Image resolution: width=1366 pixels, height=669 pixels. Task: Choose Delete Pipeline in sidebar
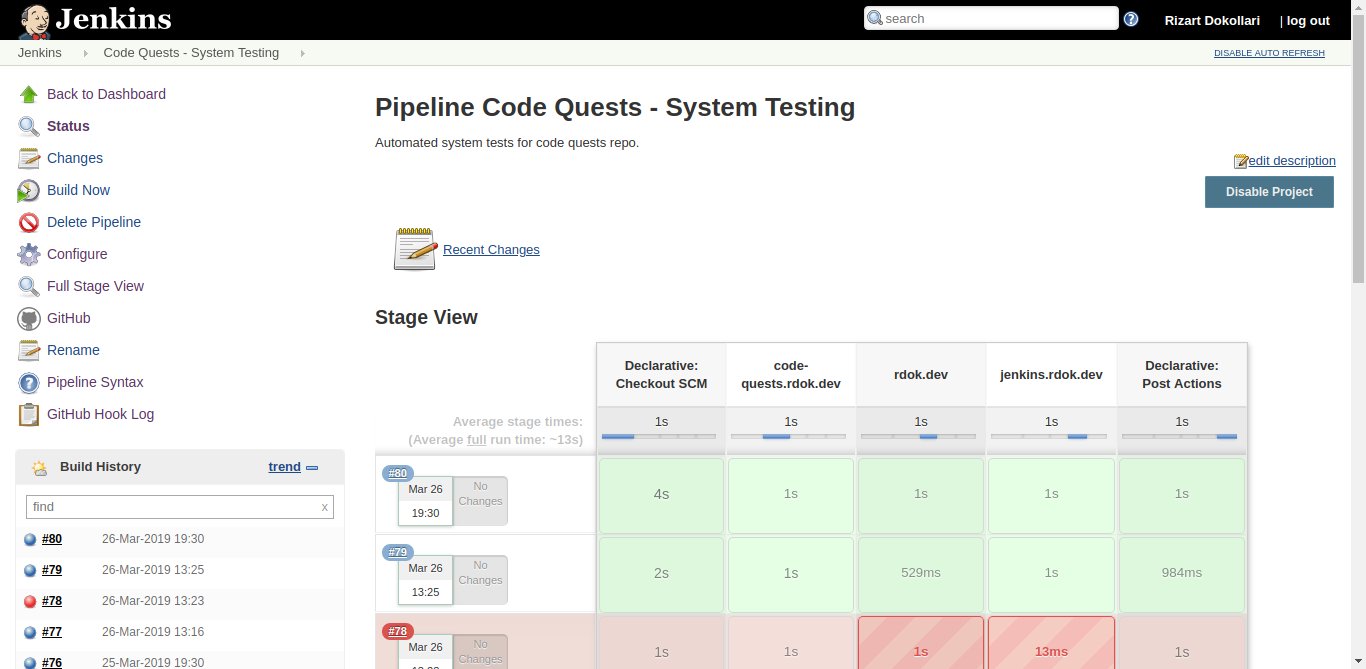94,222
